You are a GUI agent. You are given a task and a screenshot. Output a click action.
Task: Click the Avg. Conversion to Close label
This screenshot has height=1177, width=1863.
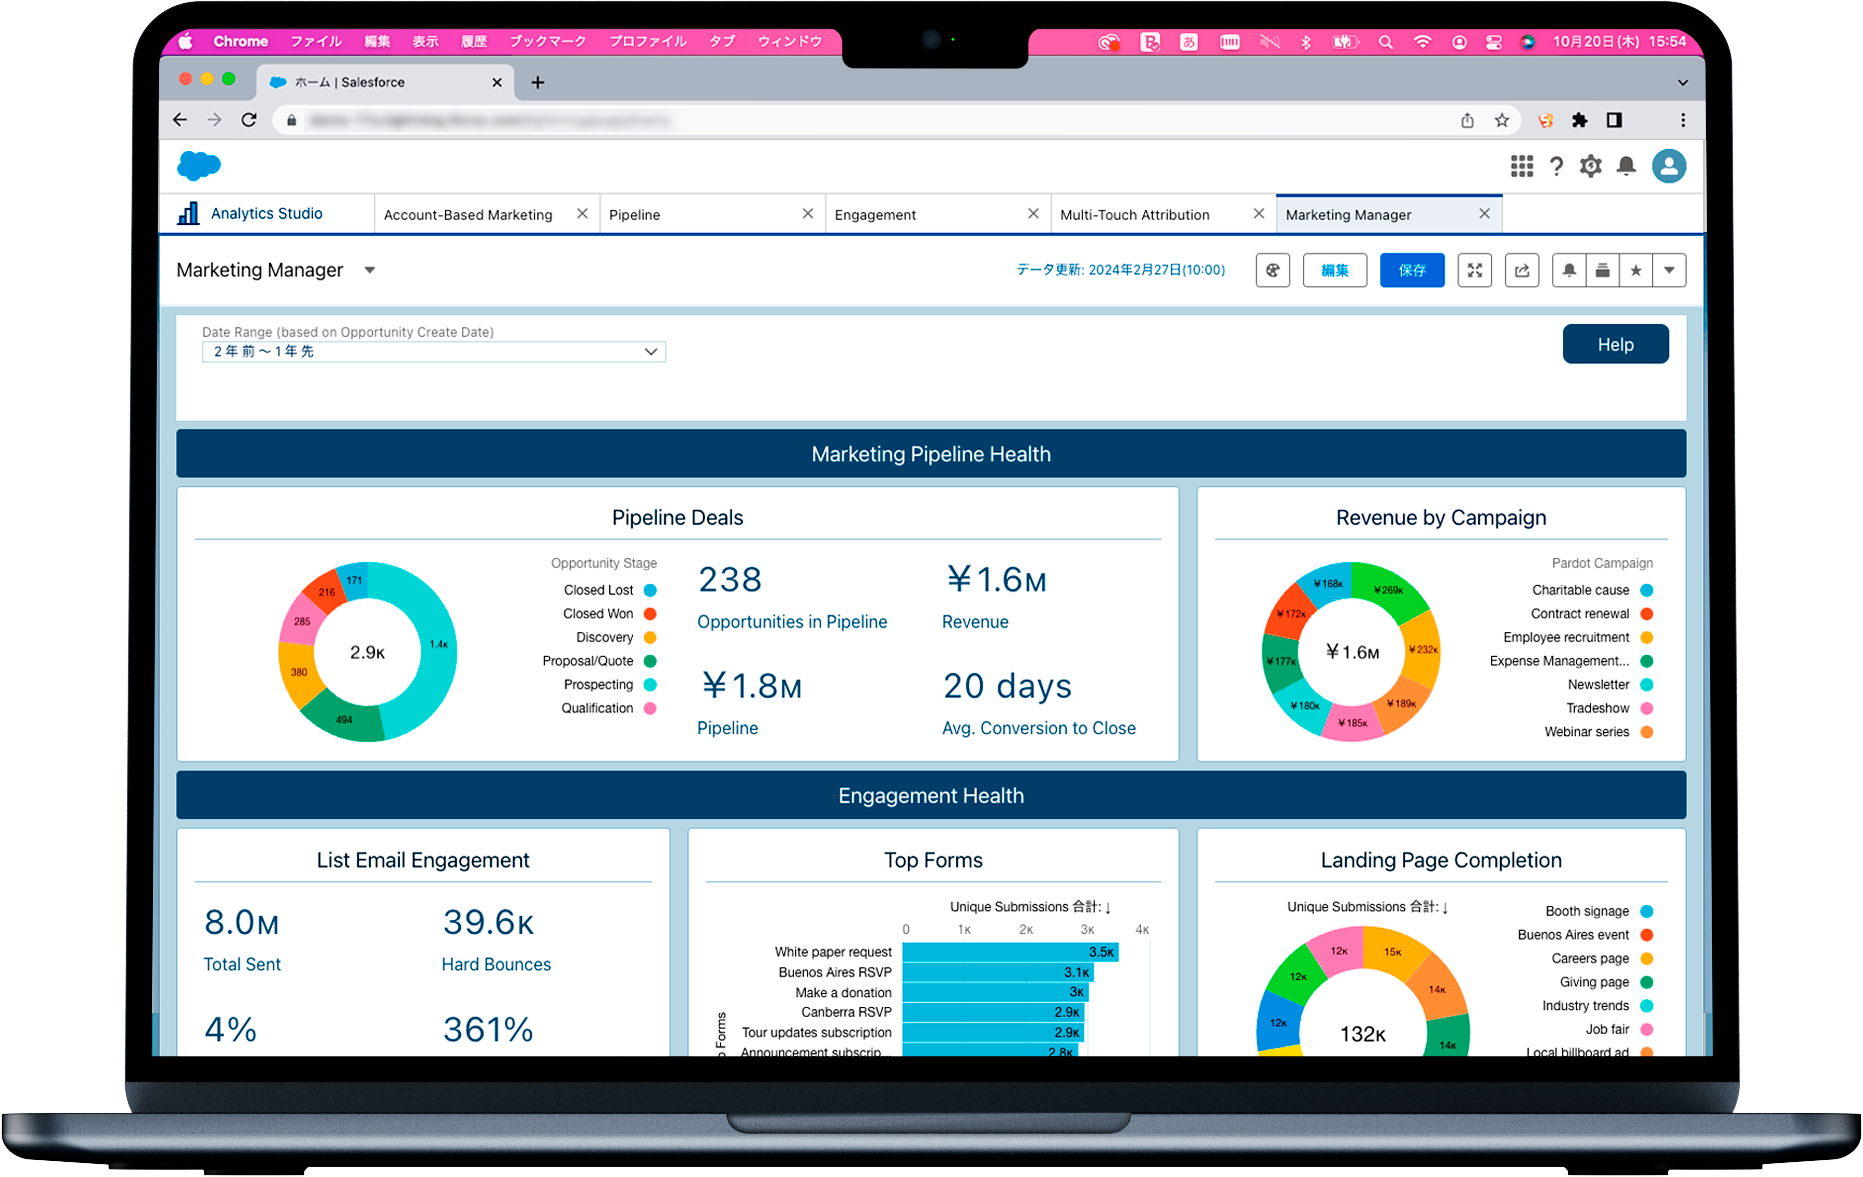pyautogui.click(x=1039, y=728)
